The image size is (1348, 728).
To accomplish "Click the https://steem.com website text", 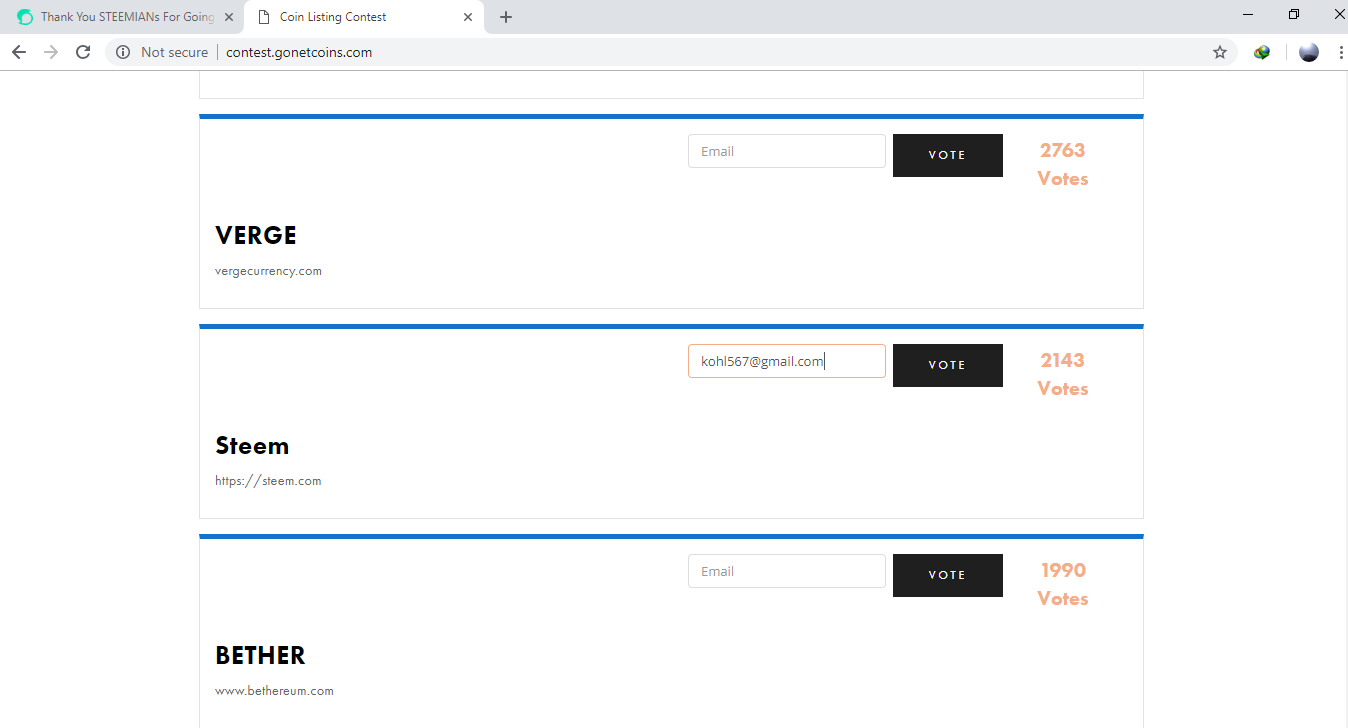I will click(268, 481).
